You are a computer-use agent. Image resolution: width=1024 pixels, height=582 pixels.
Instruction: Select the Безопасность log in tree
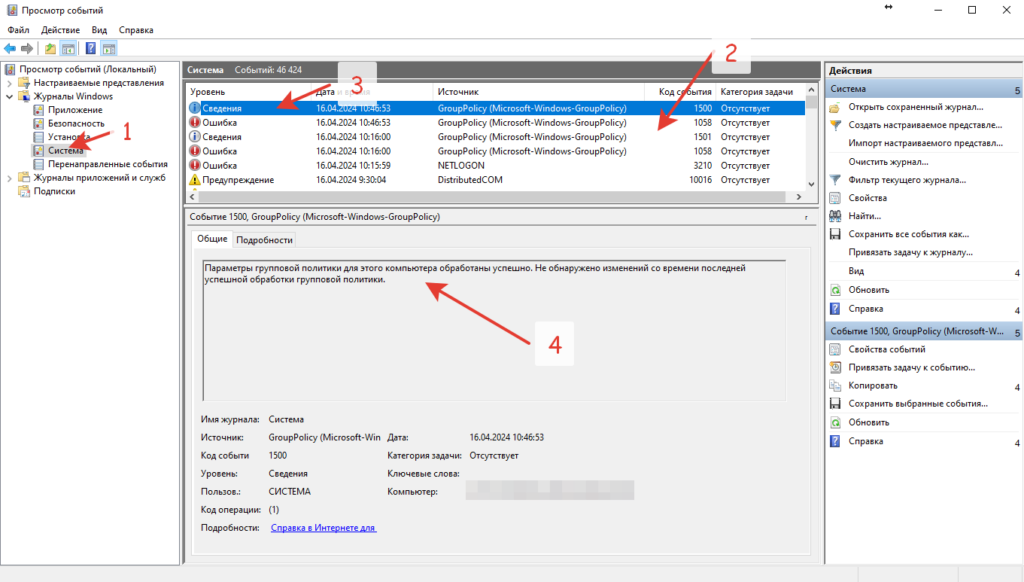pyautogui.click(x=76, y=123)
